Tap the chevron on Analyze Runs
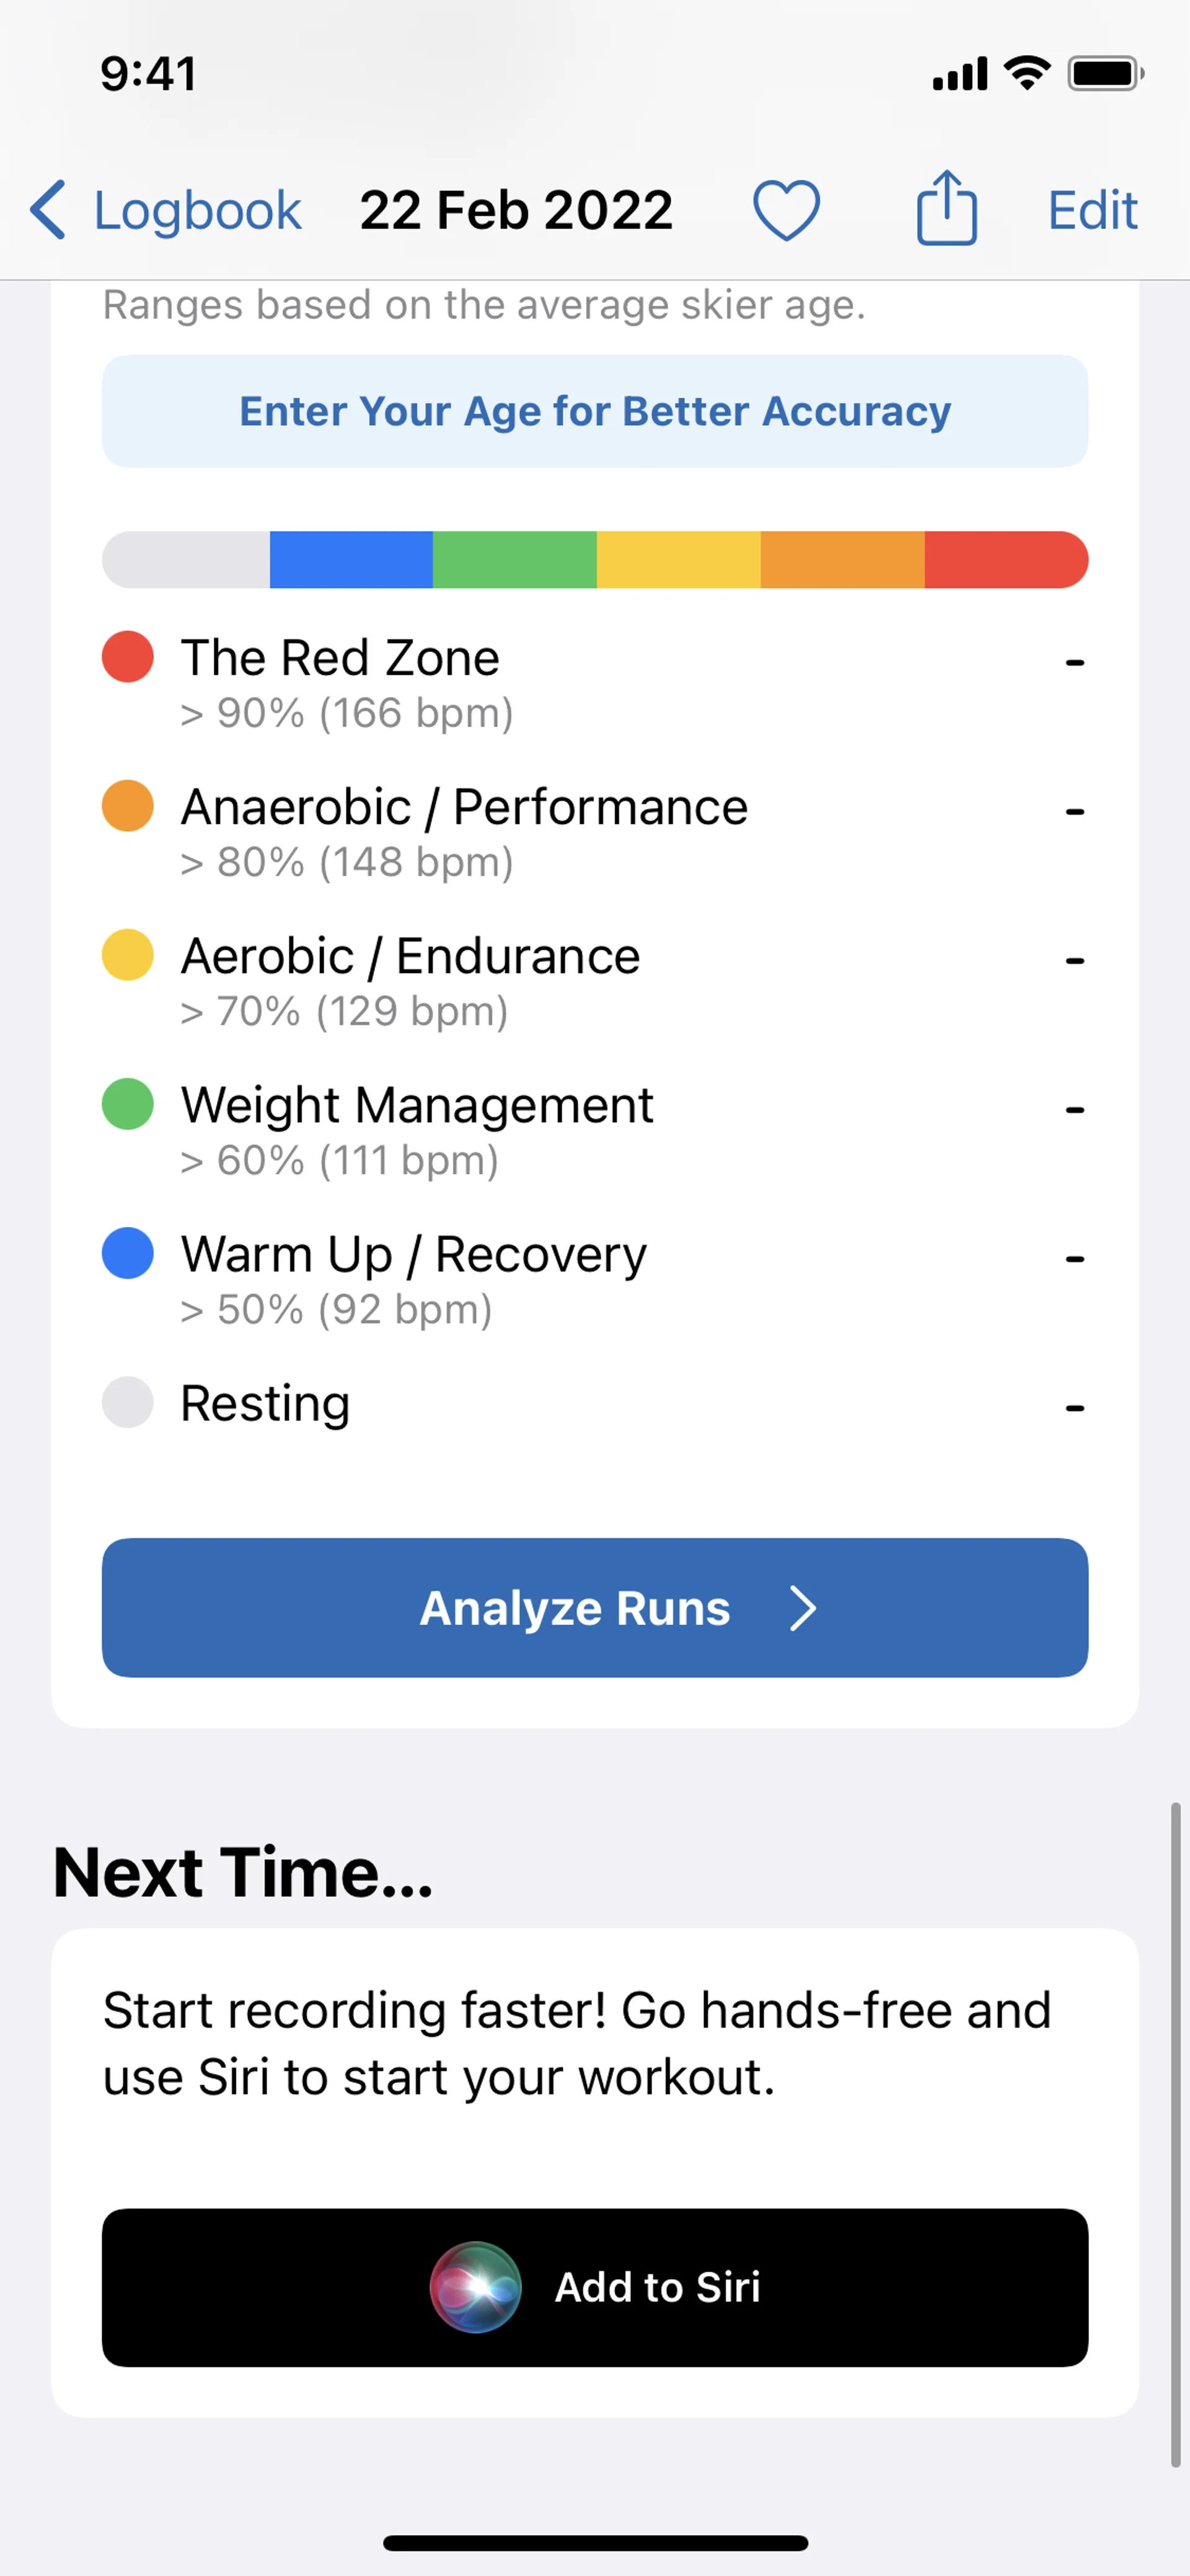 point(802,1608)
